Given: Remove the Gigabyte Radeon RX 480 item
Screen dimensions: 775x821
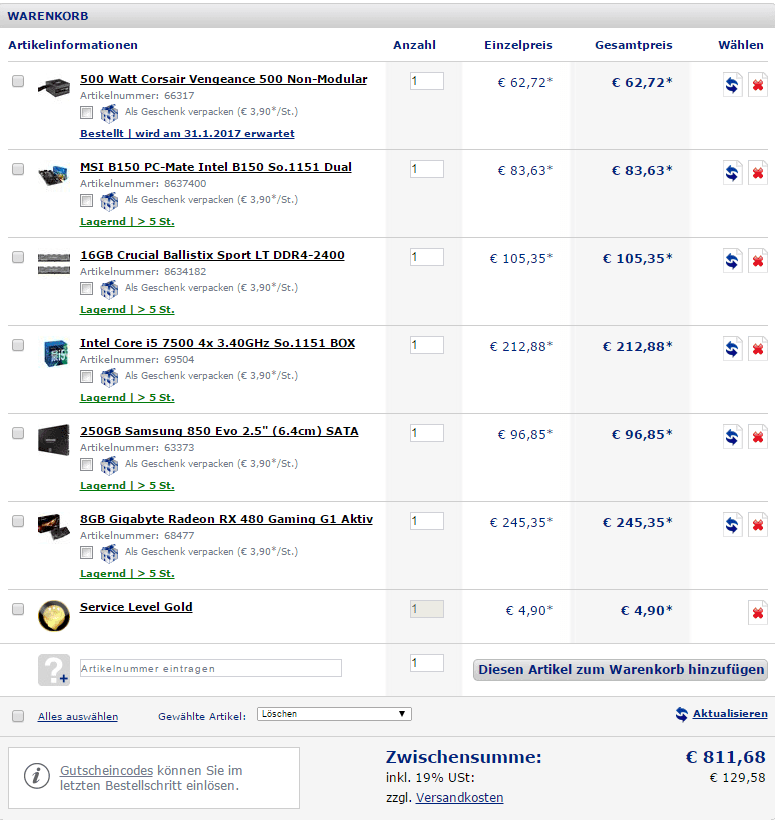Looking at the screenshot, I should pyautogui.click(x=757, y=524).
